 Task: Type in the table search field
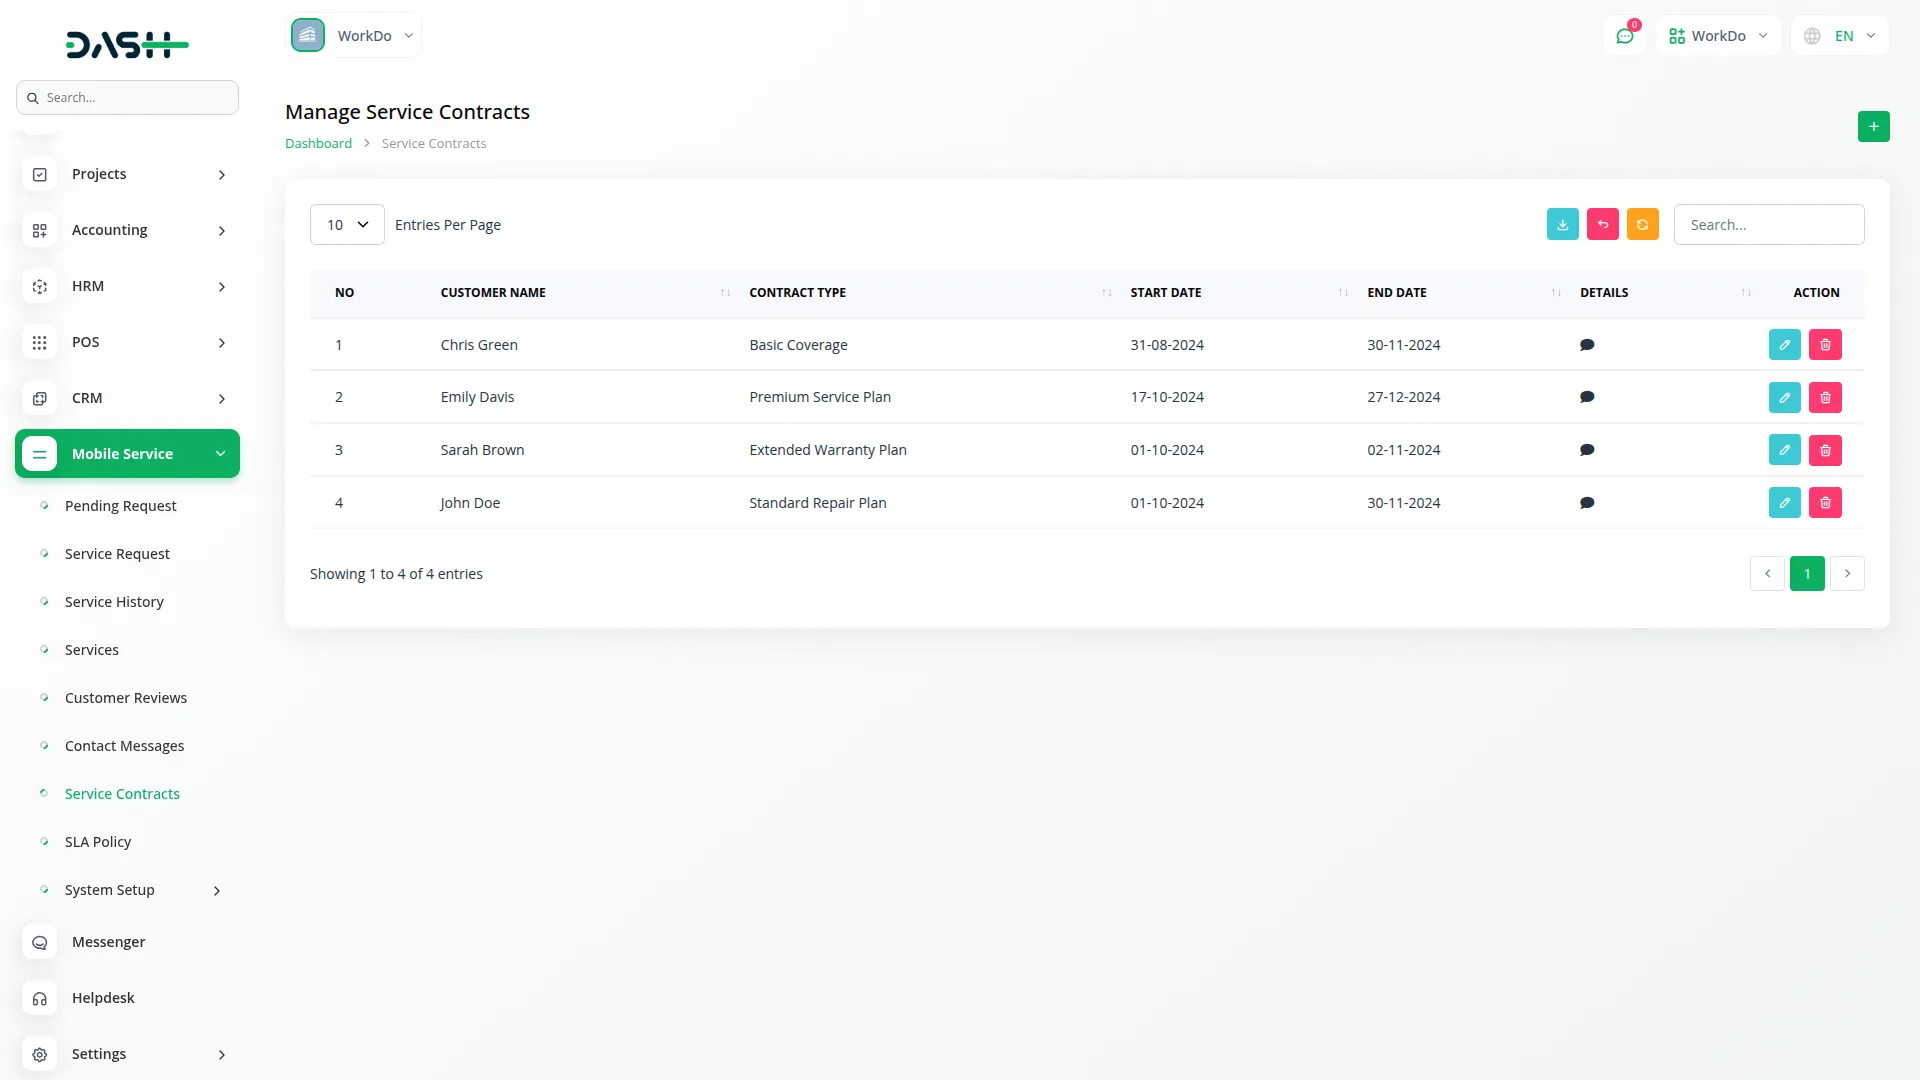click(x=1768, y=224)
